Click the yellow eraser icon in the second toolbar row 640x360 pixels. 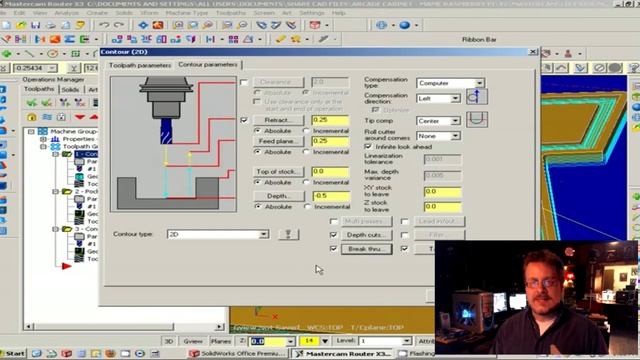pyautogui.click(x=280, y=39)
